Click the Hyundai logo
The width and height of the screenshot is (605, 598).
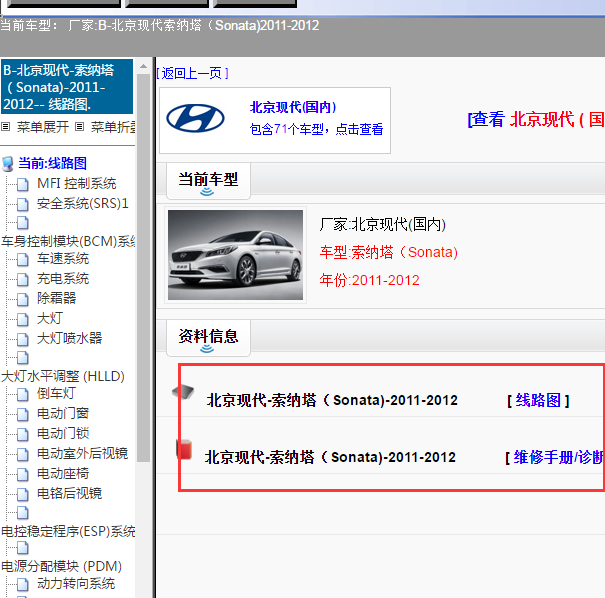click(x=195, y=118)
